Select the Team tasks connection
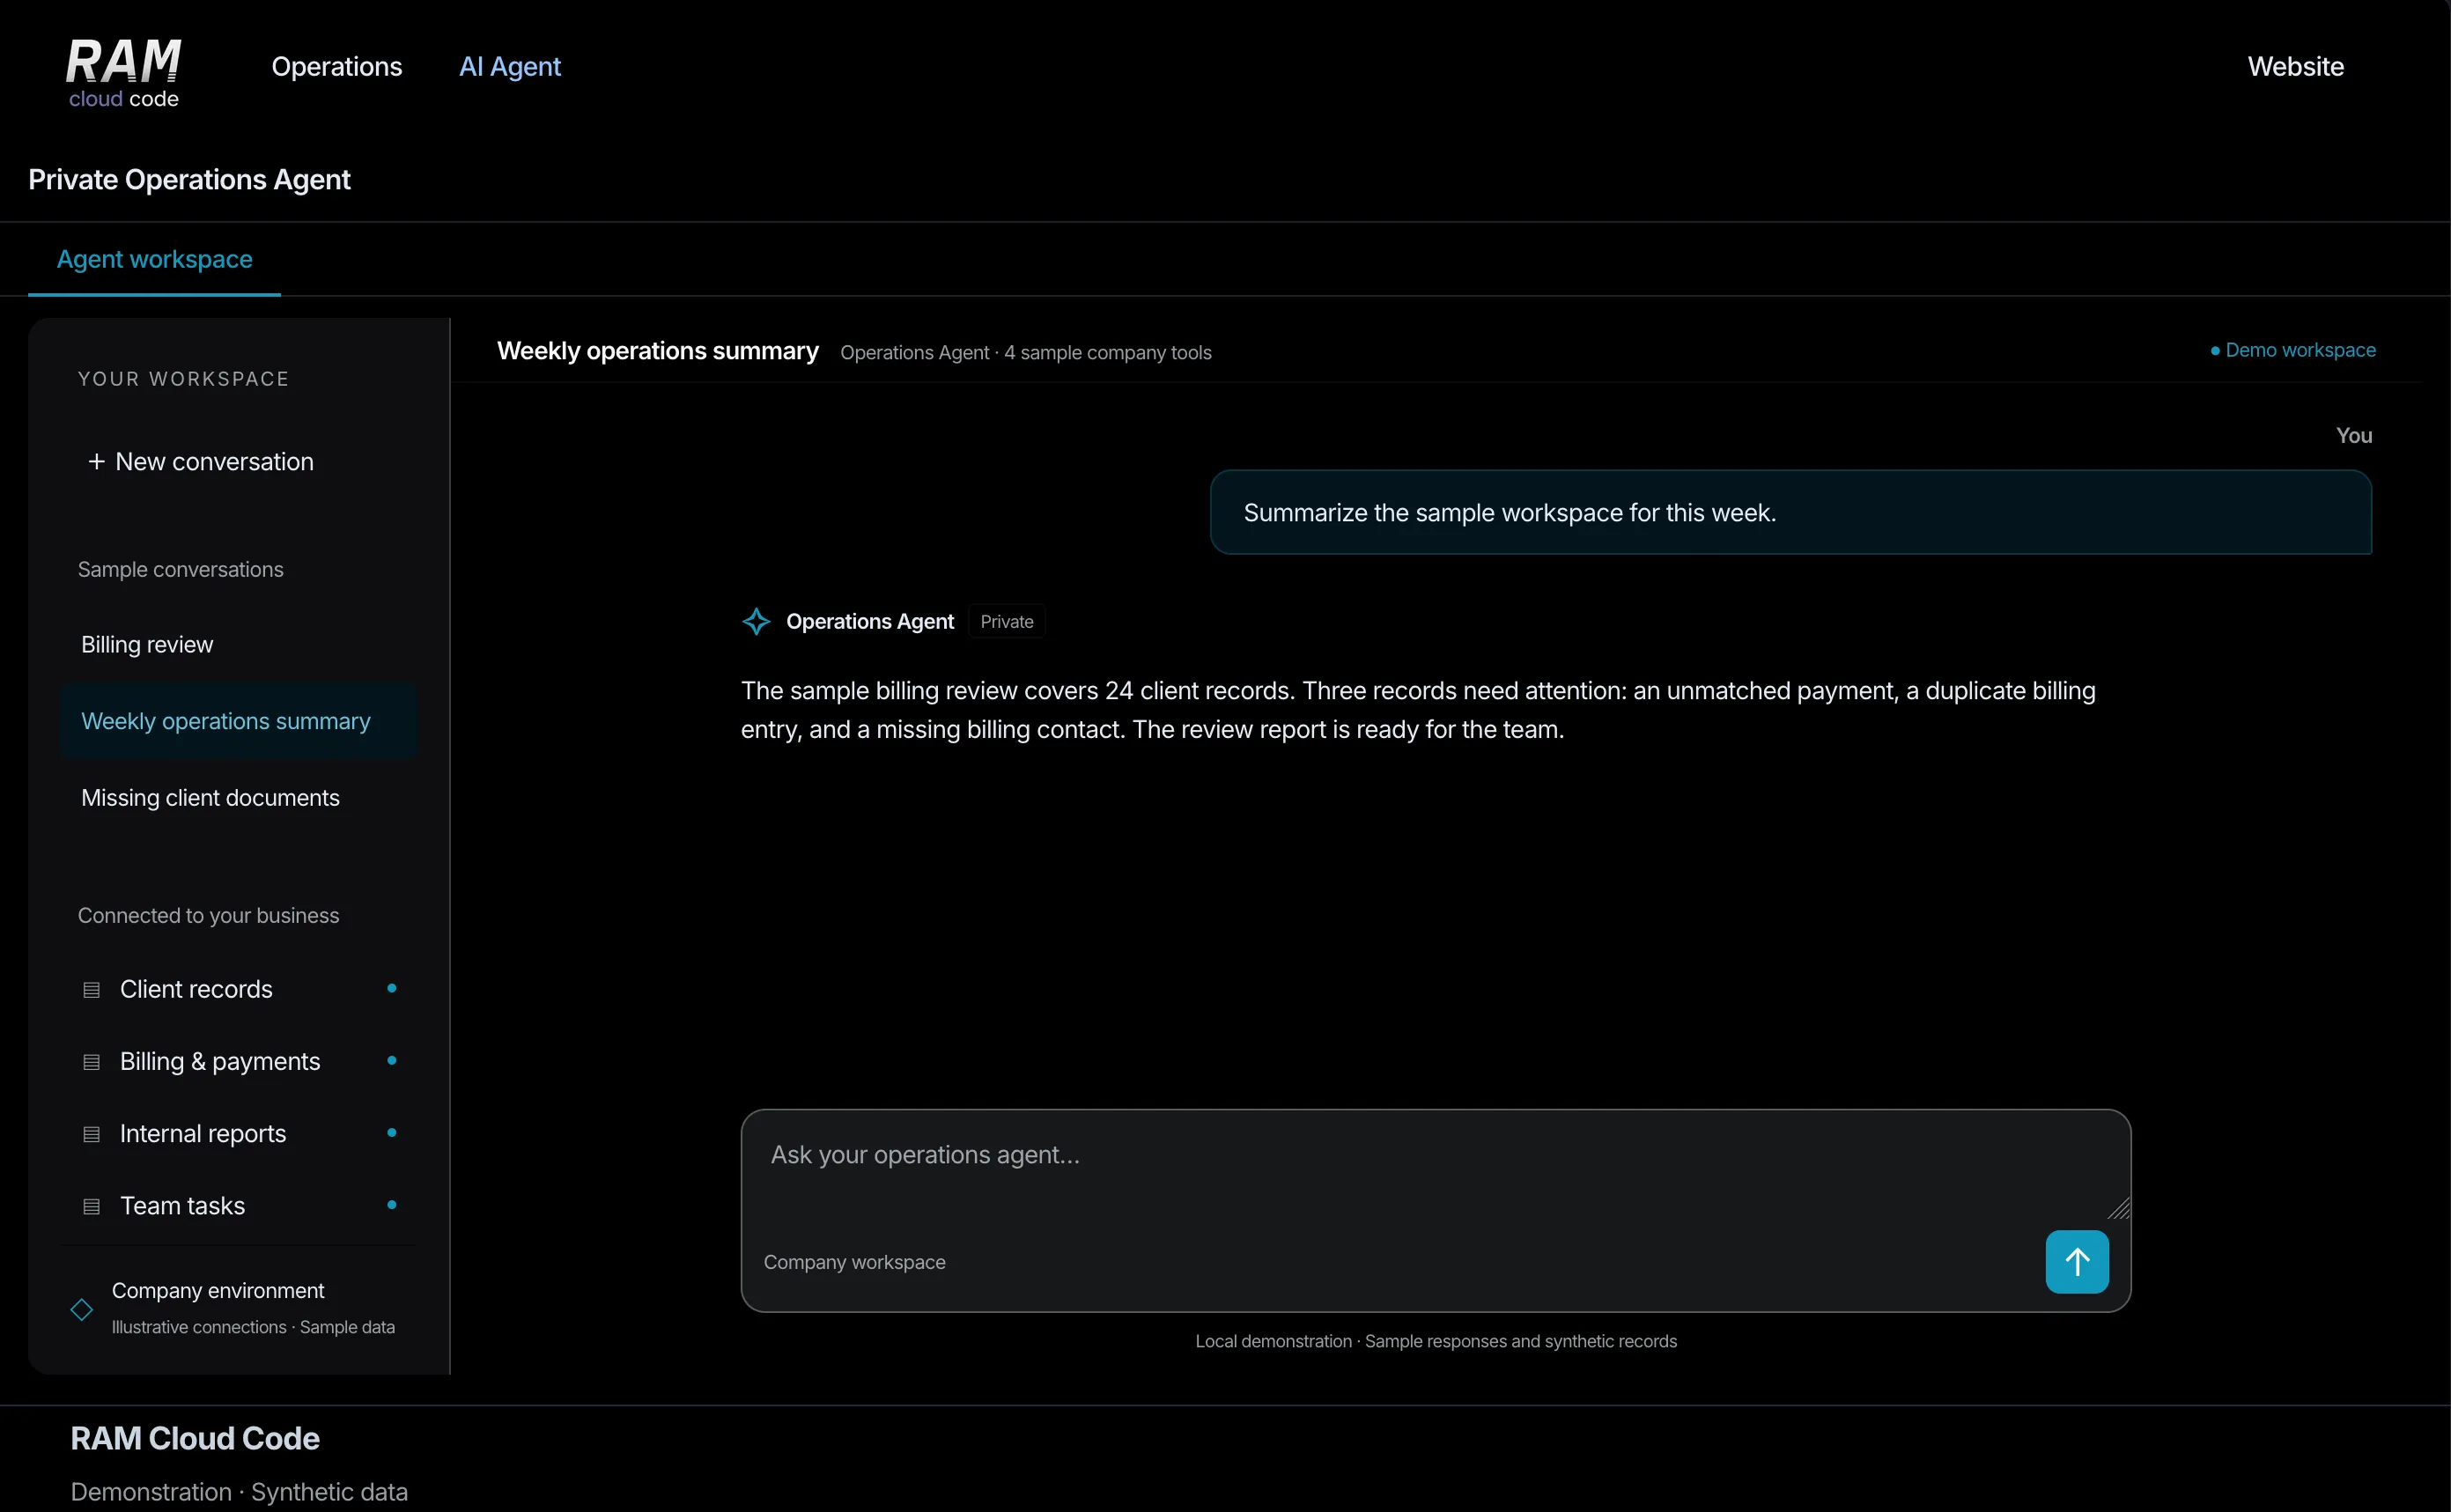This screenshot has height=1512, width=2451. point(238,1205)
